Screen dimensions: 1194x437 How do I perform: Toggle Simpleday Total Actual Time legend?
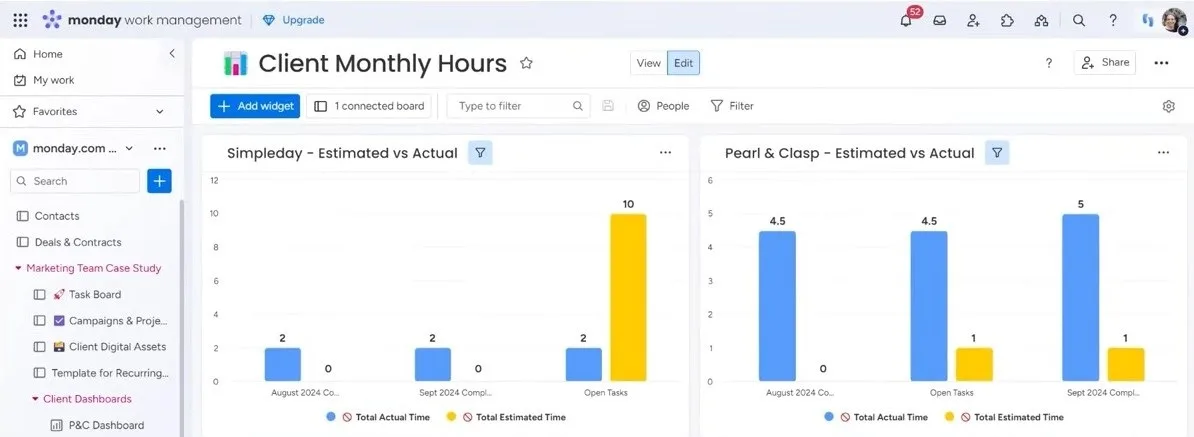(378, 417)
